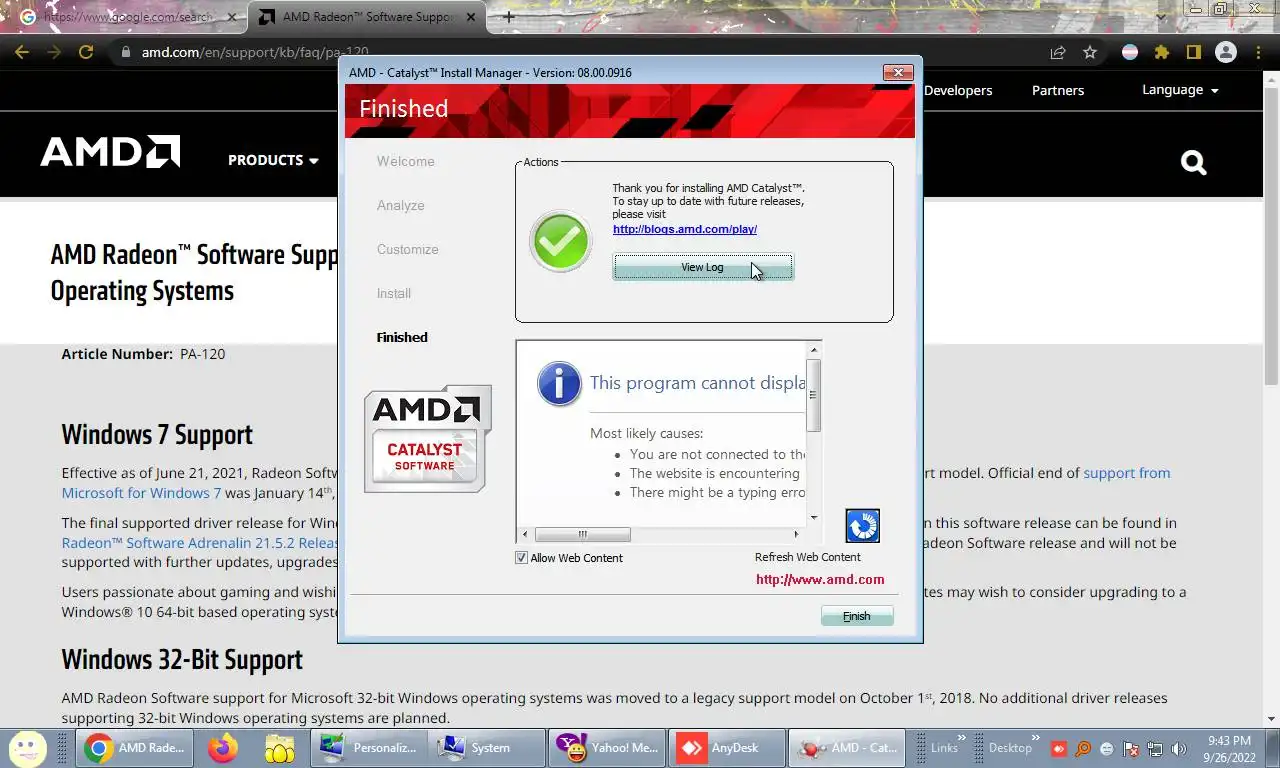Open Firefox from the taskbar
This screenshot has height=768, width=1280.
tap(222, 747)
